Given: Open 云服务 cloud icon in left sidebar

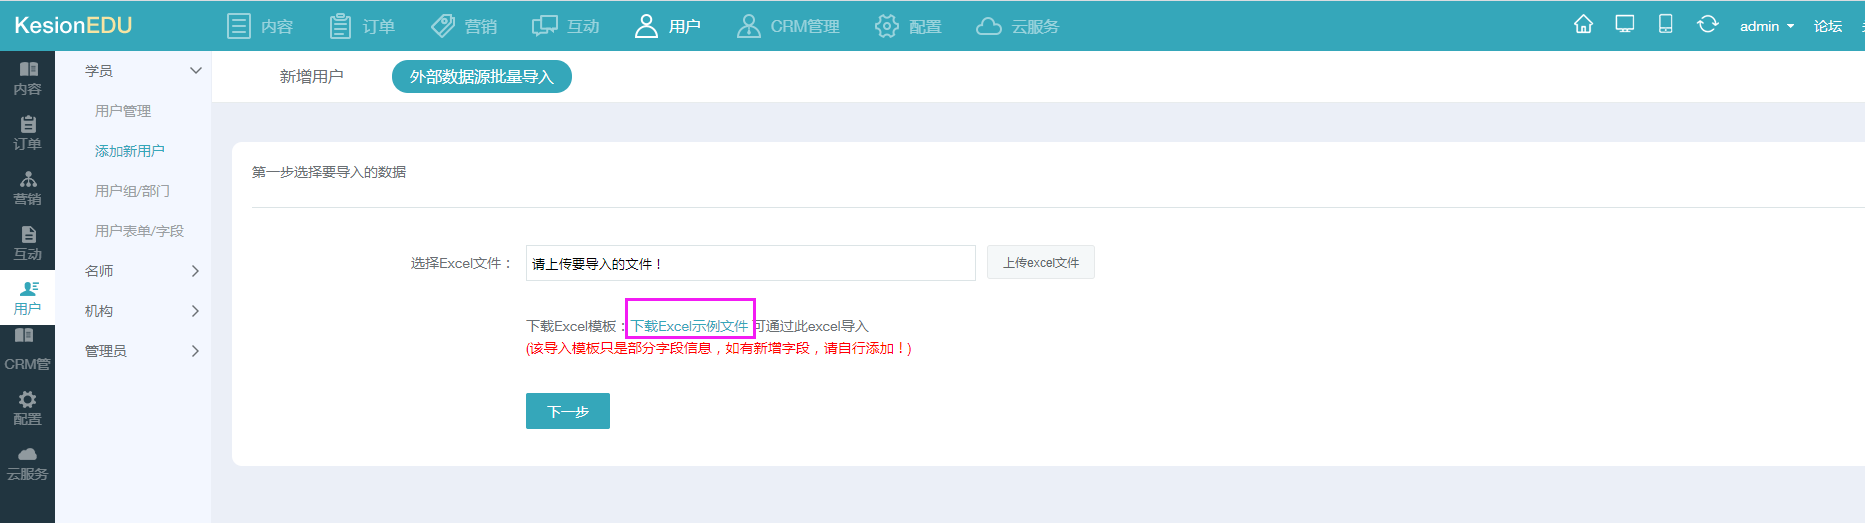Looking at the screenshot, I should (x=27, y=463).
